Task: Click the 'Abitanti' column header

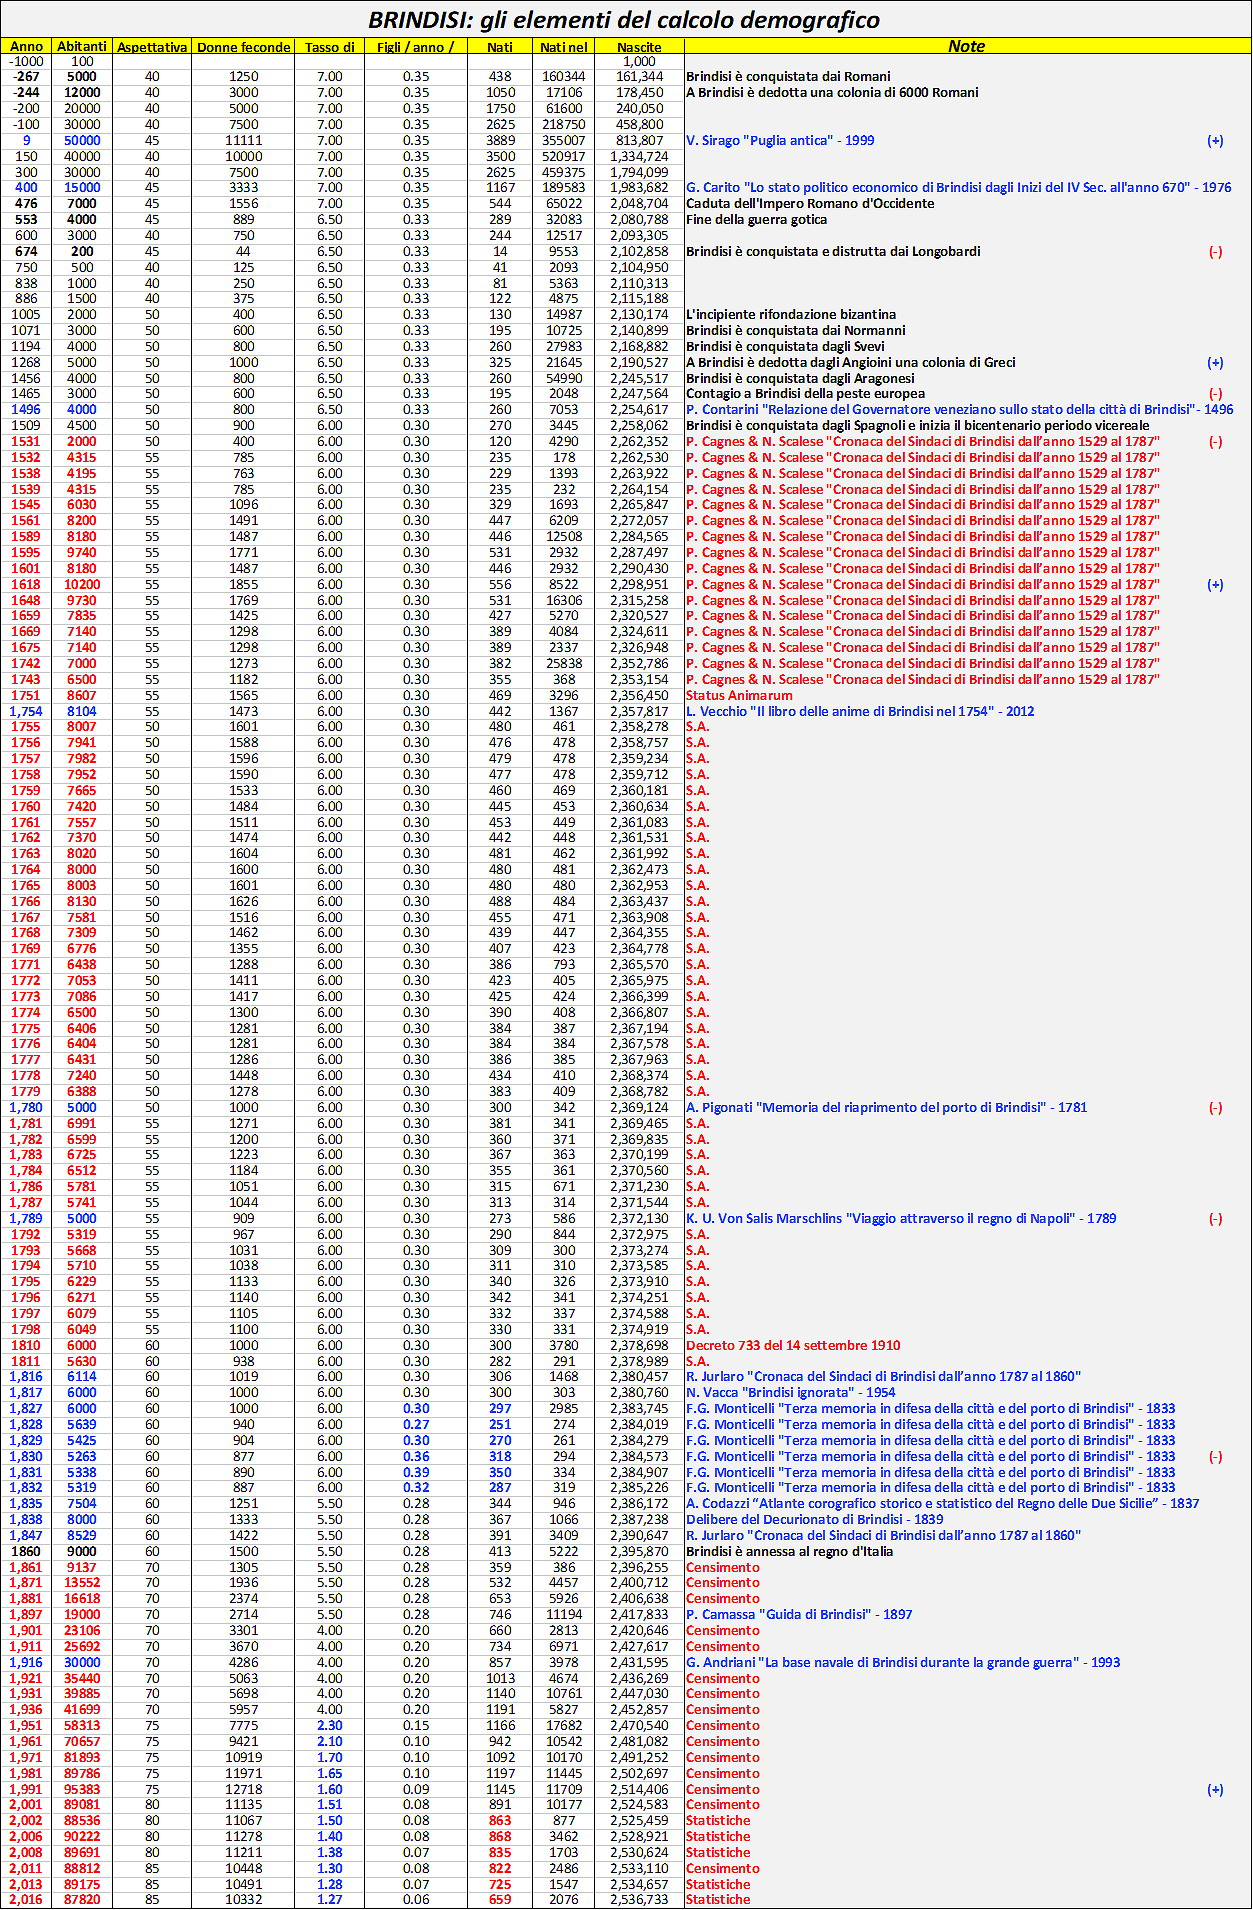Action: click(x=82, y=46)
